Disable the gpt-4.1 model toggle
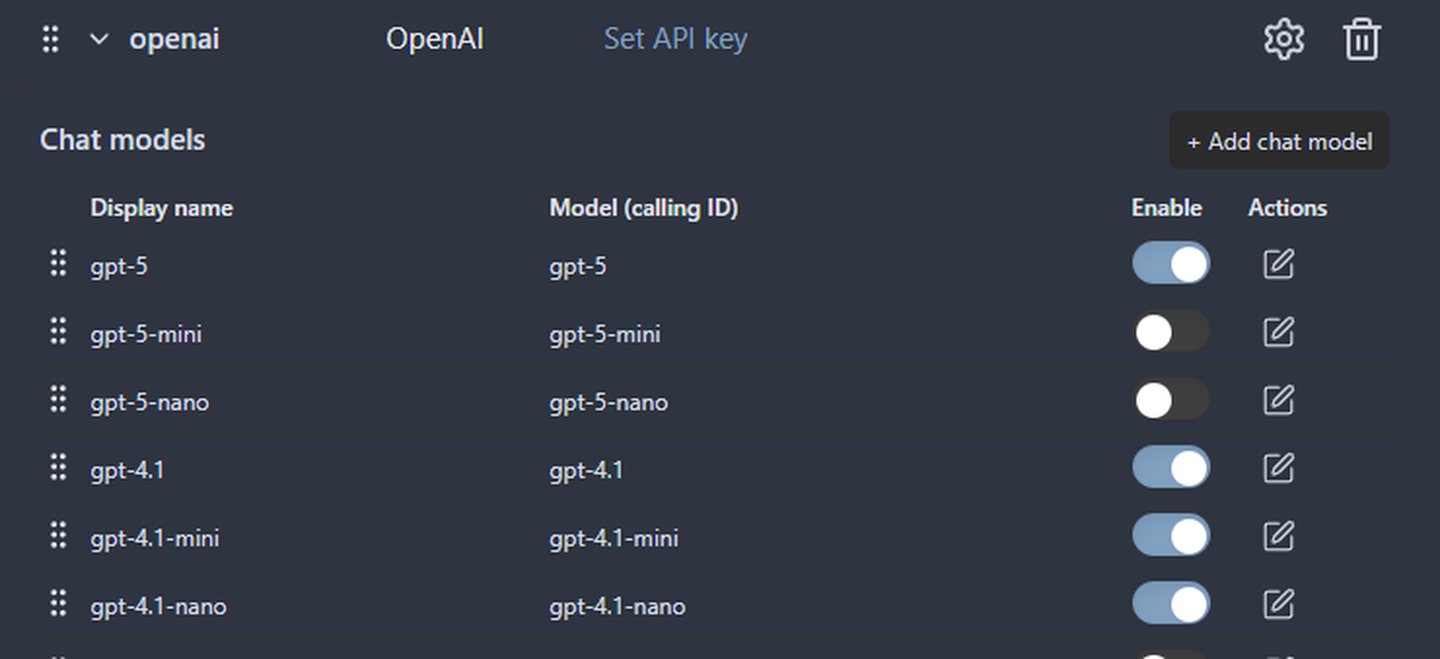Viewport: 1440px width, 659px height. pyautogui.click(x=1170, y=469)
